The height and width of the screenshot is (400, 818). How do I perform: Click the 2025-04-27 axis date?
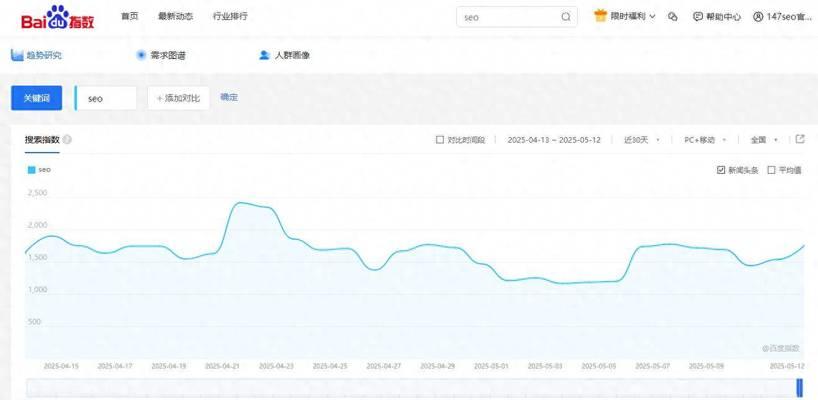click(384, 366)
